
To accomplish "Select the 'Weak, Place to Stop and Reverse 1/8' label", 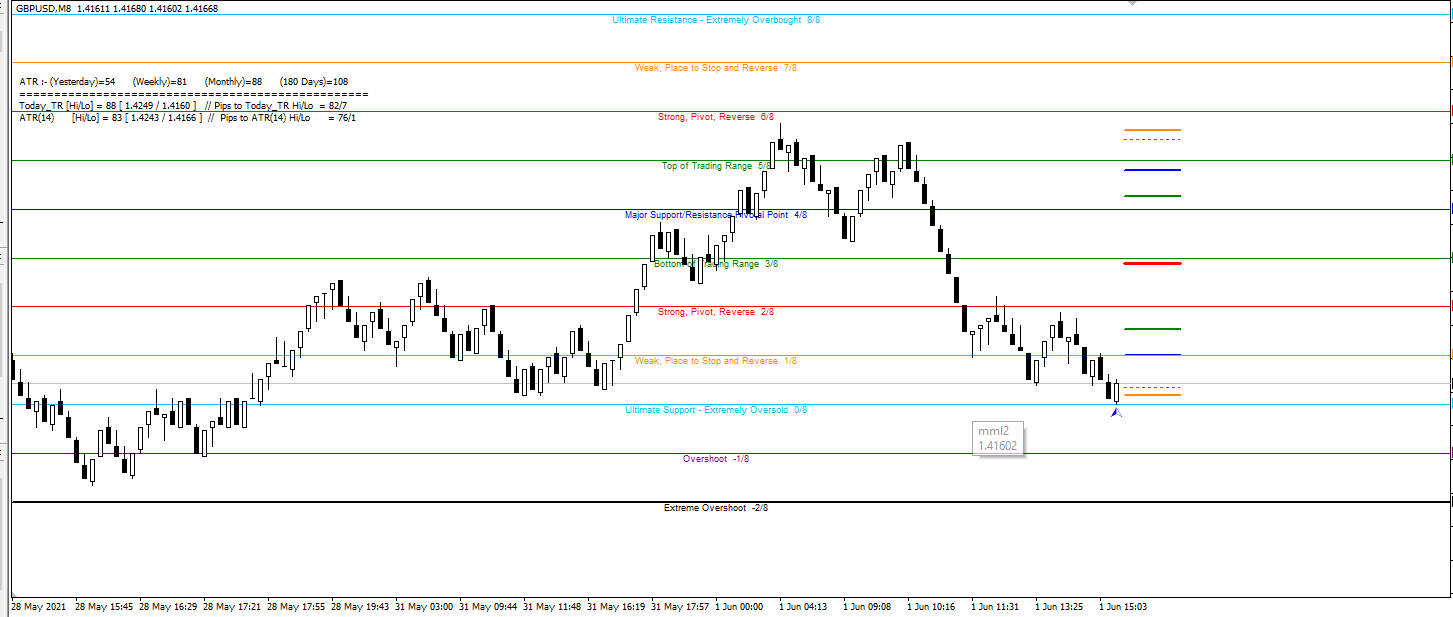I will (715, 361).
